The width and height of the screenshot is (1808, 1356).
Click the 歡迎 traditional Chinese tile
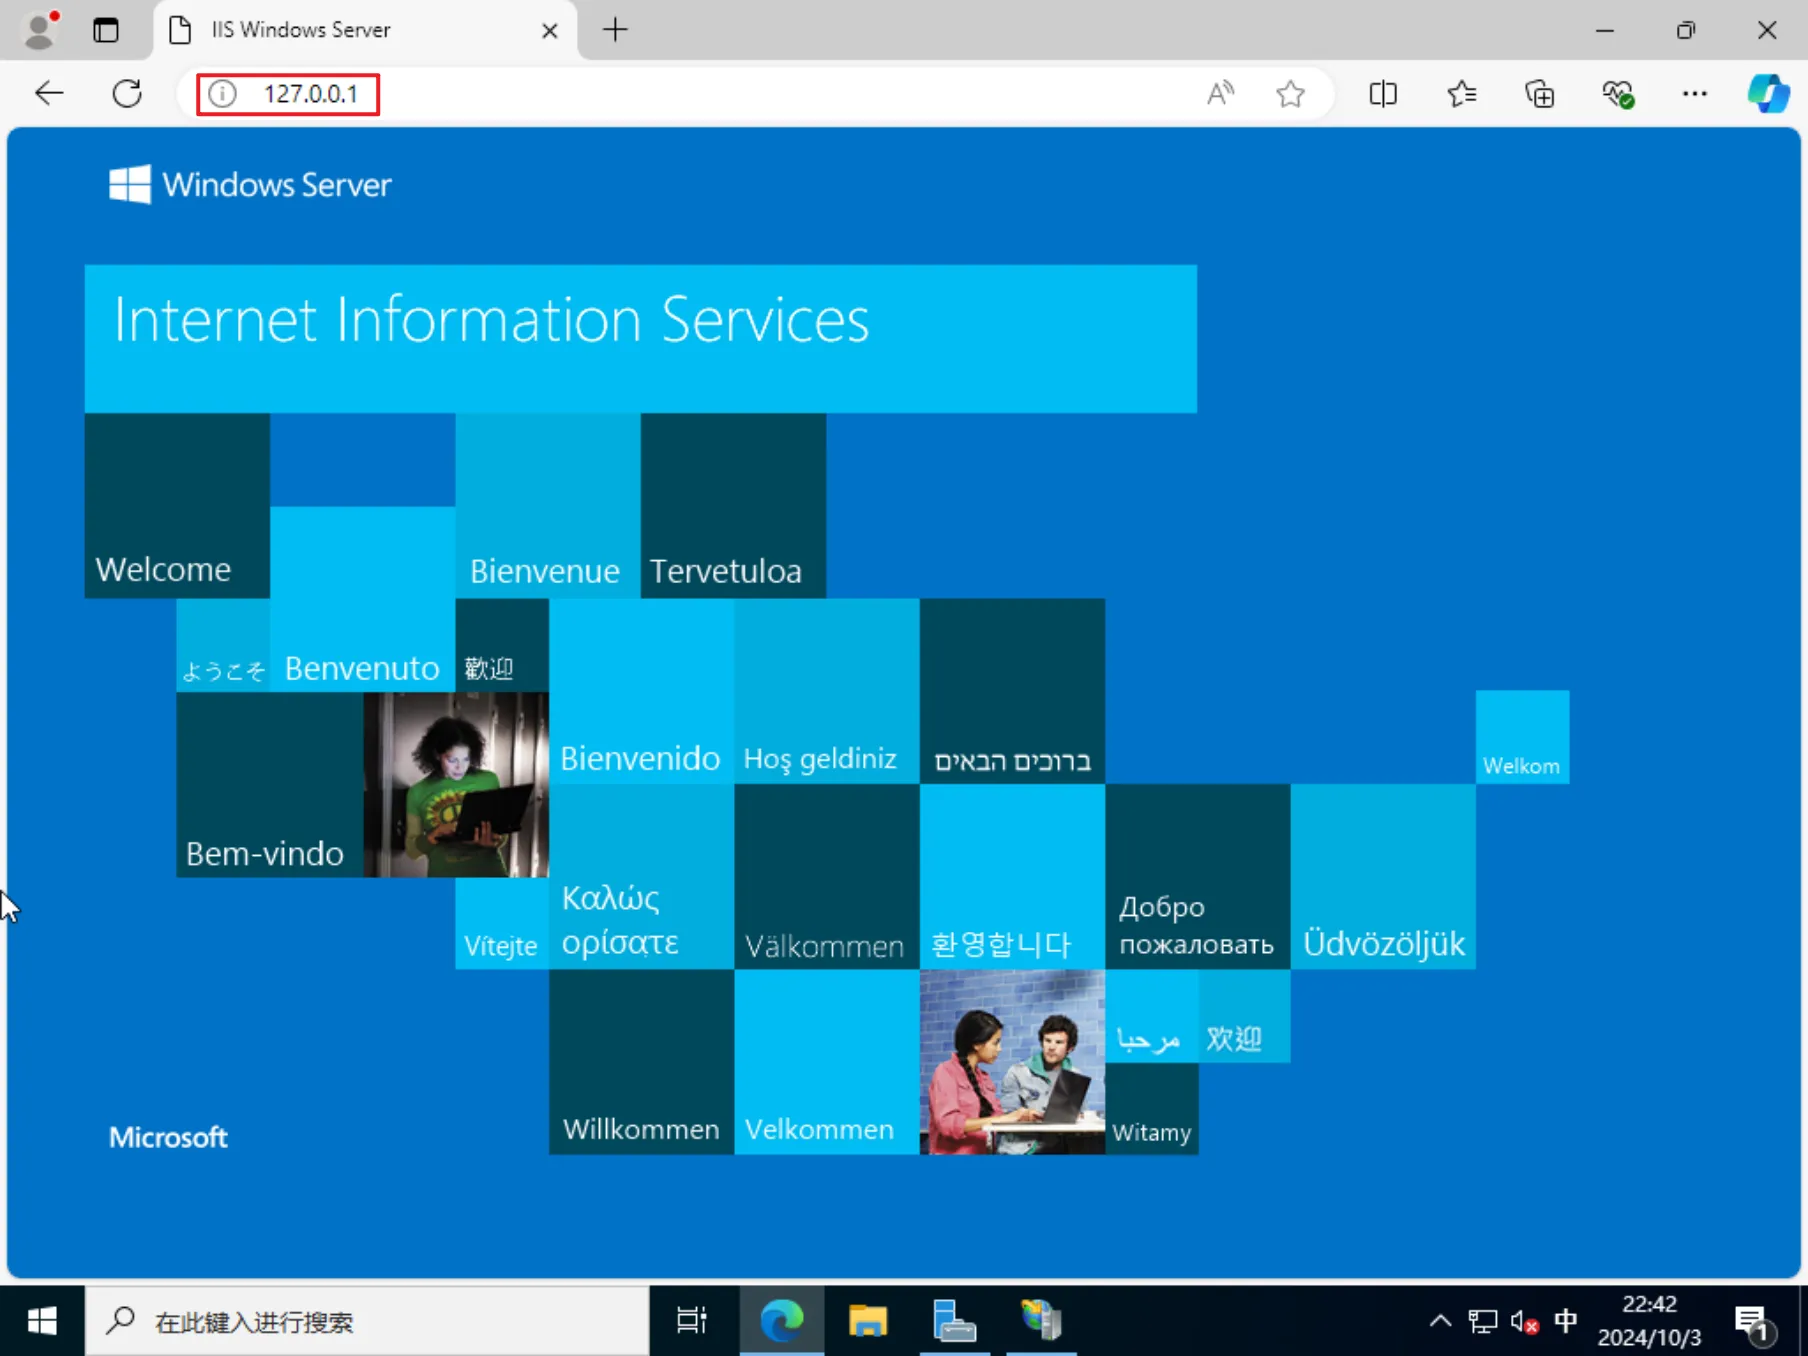click(x=502, y=645)
